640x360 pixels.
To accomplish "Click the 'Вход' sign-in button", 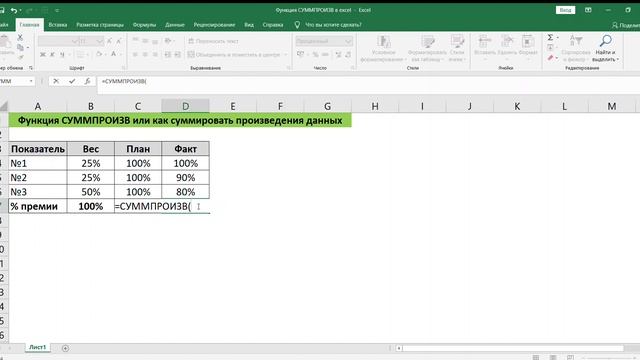I will click(565, 10).
